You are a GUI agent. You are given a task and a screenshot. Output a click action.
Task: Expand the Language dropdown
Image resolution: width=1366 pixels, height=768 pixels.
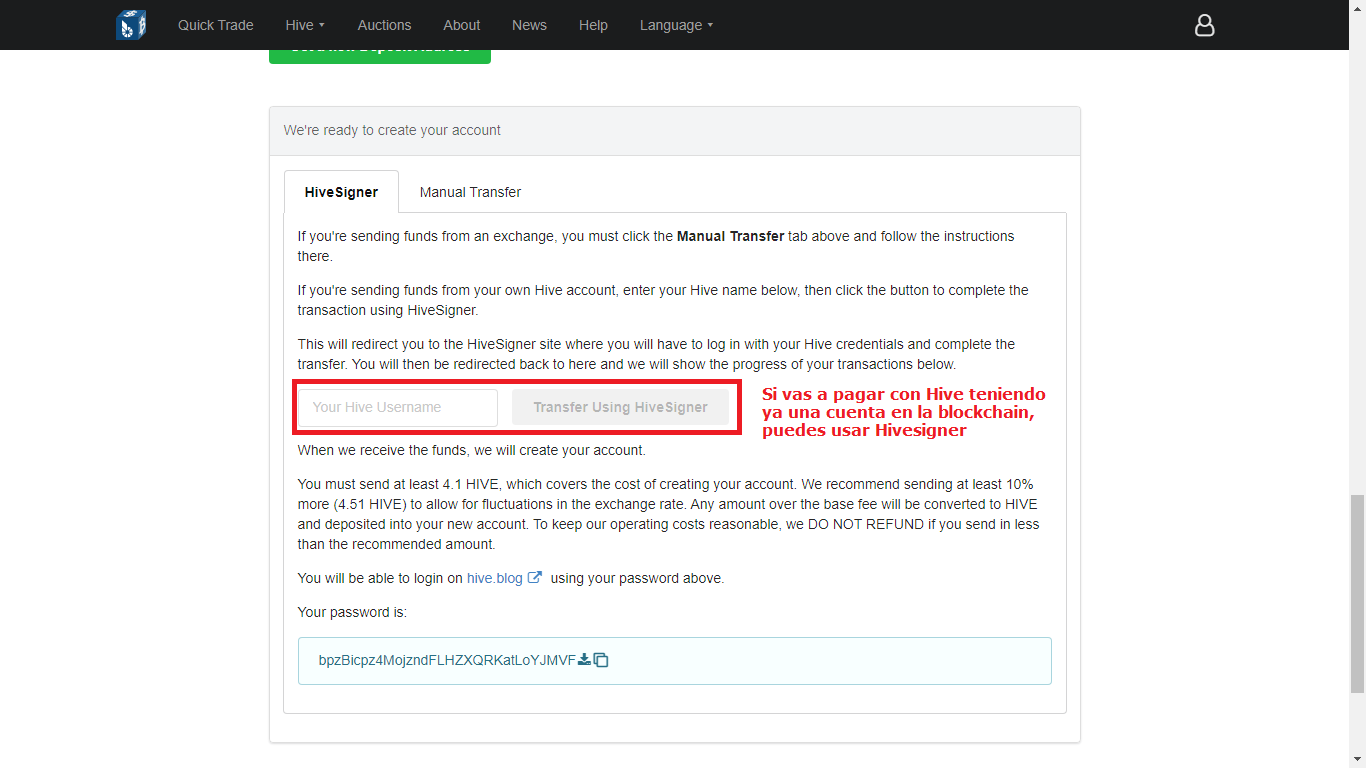coord(676,25)
